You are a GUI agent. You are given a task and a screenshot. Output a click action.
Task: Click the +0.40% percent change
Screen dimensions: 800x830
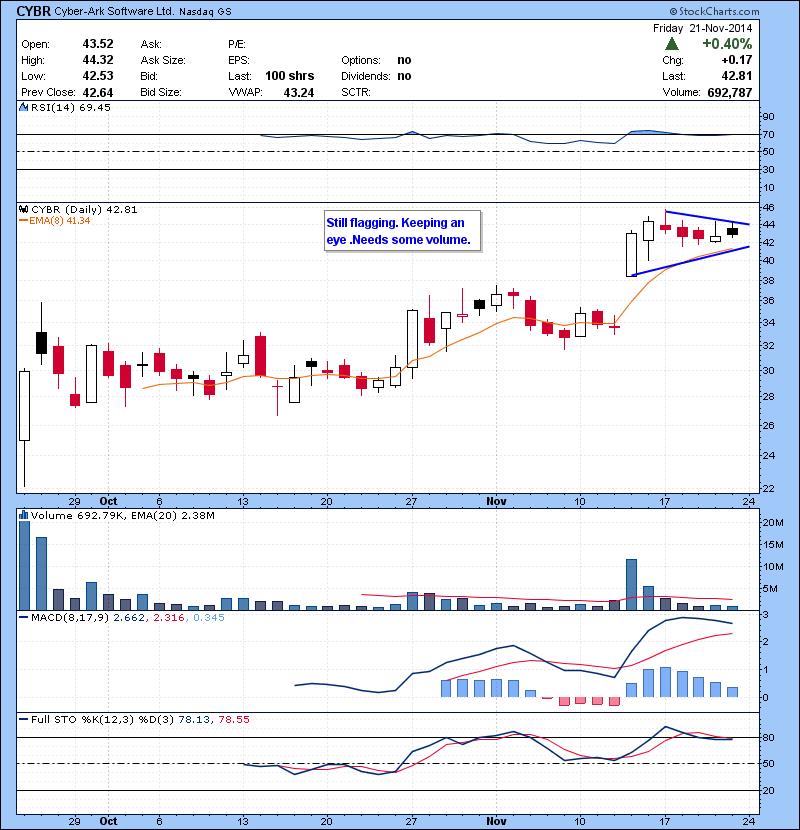point(727,43)
